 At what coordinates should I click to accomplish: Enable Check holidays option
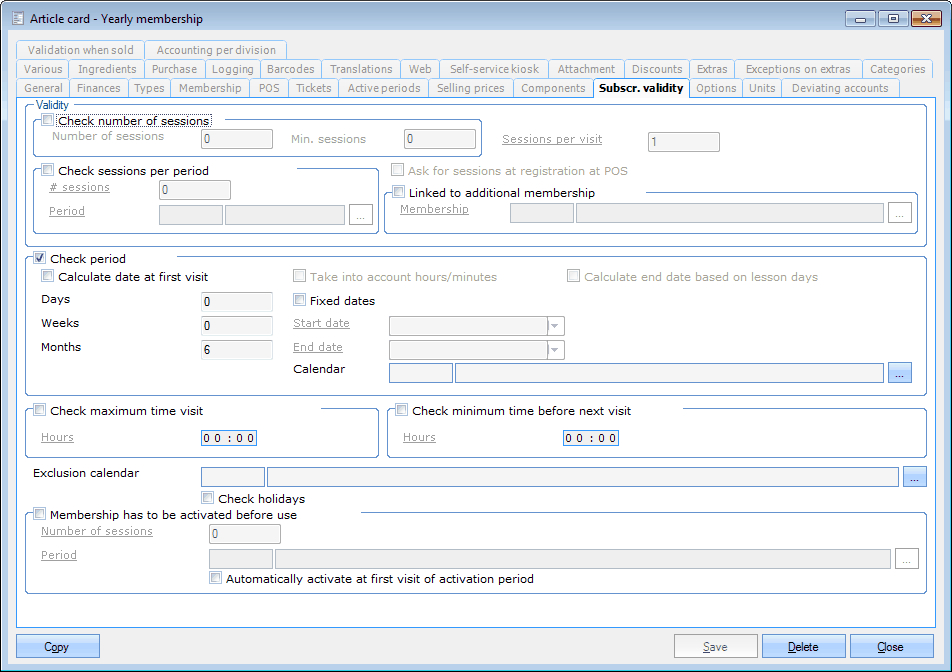point(208,498)
